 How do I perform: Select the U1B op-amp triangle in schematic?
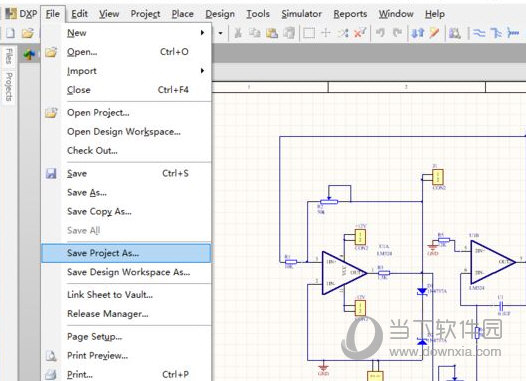[492, 262]
